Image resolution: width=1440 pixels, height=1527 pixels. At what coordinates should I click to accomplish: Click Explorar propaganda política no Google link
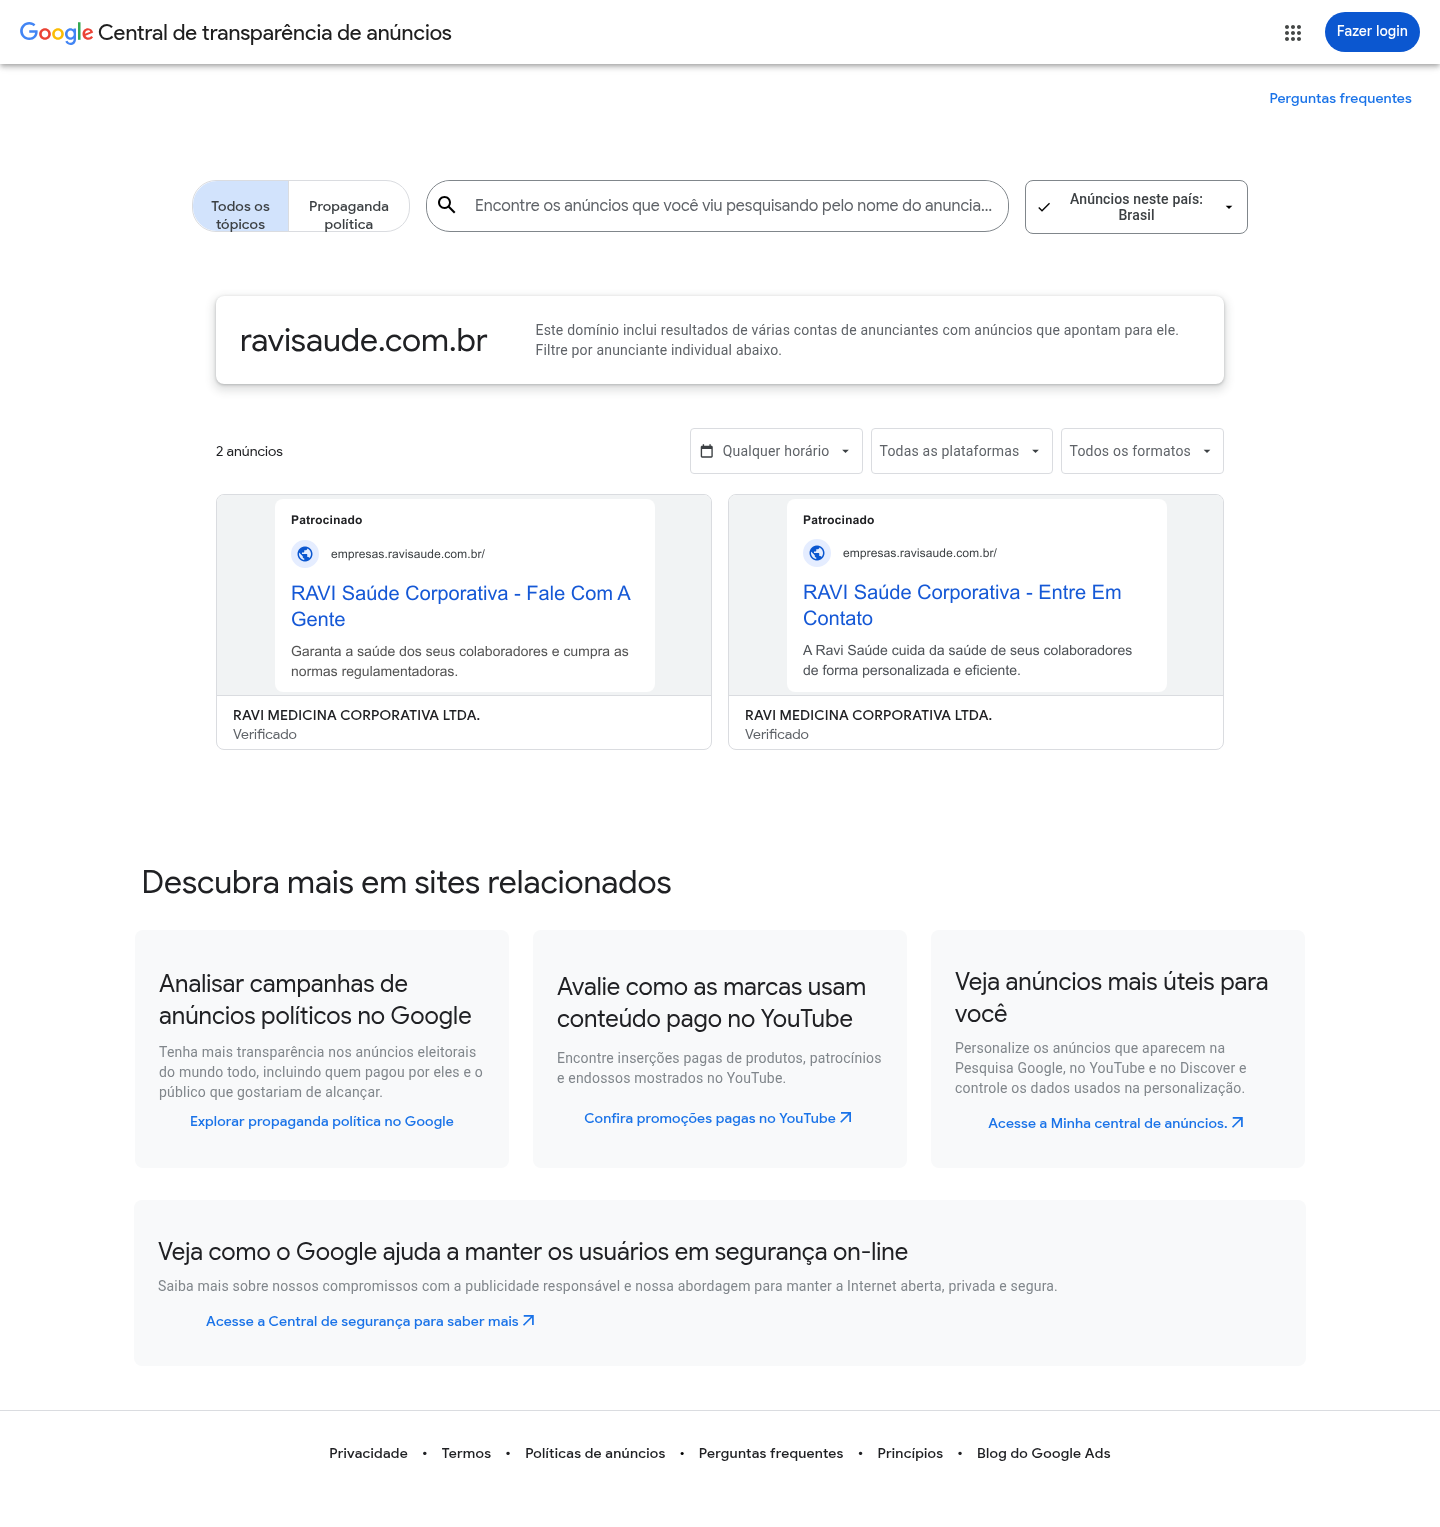pyautogui.click(x=322, y=1121)
